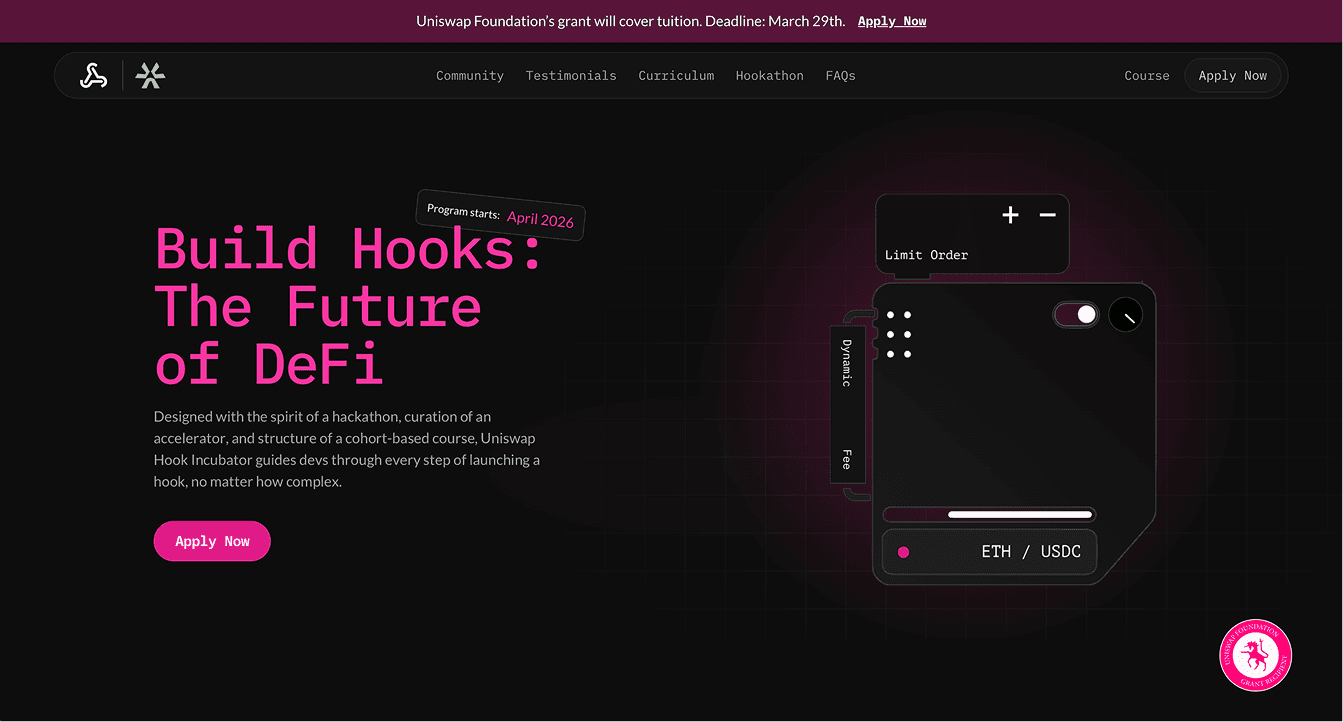
Task: Go to the FAQs section
Action: click(840, 76)
